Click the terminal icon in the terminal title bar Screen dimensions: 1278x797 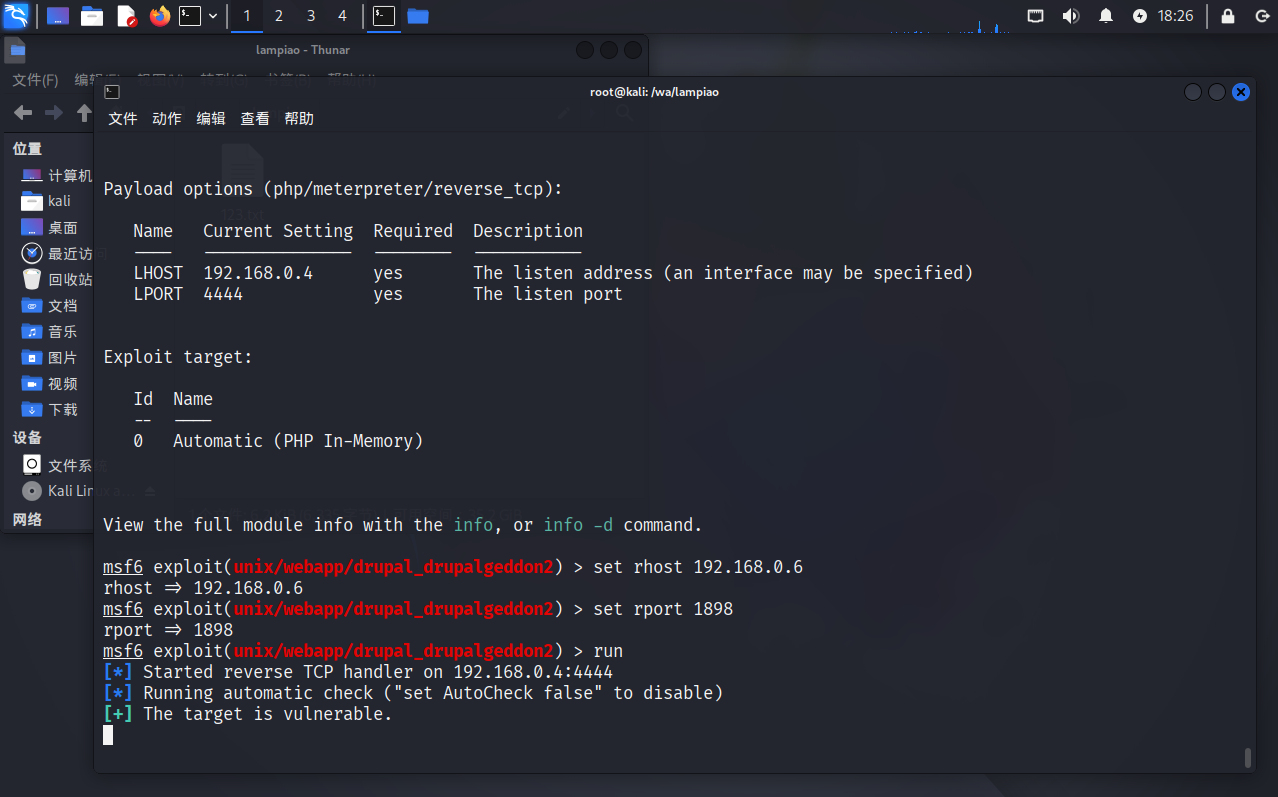click(x=112, y=92)
